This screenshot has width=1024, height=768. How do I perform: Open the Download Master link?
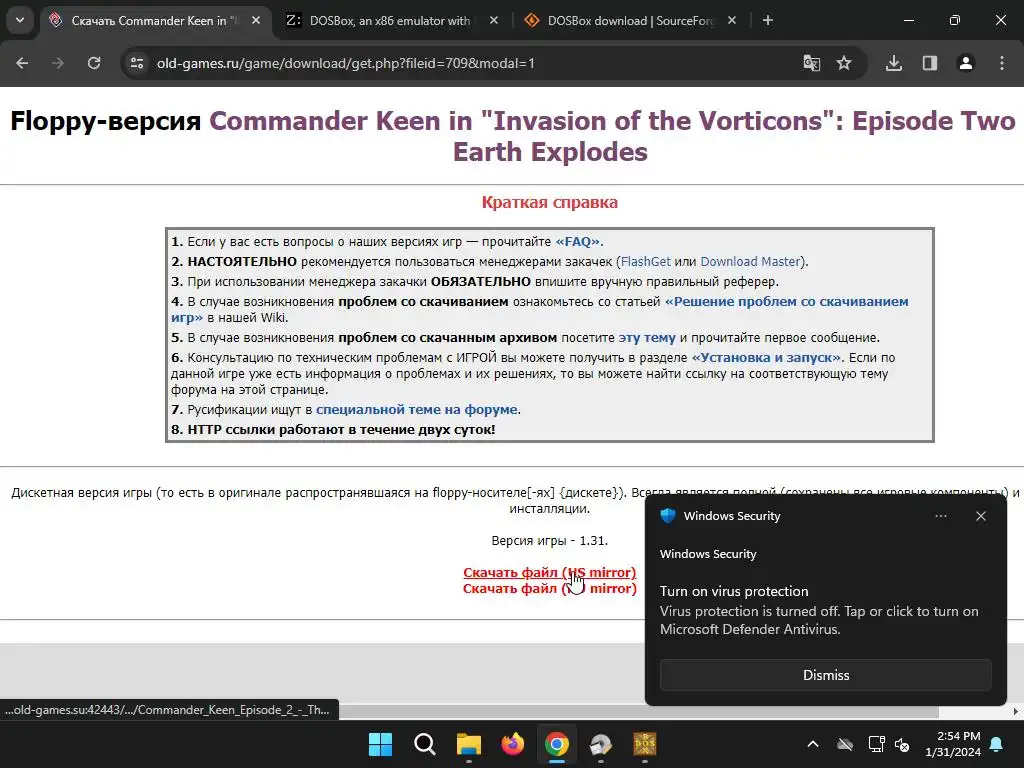point(750,262)
